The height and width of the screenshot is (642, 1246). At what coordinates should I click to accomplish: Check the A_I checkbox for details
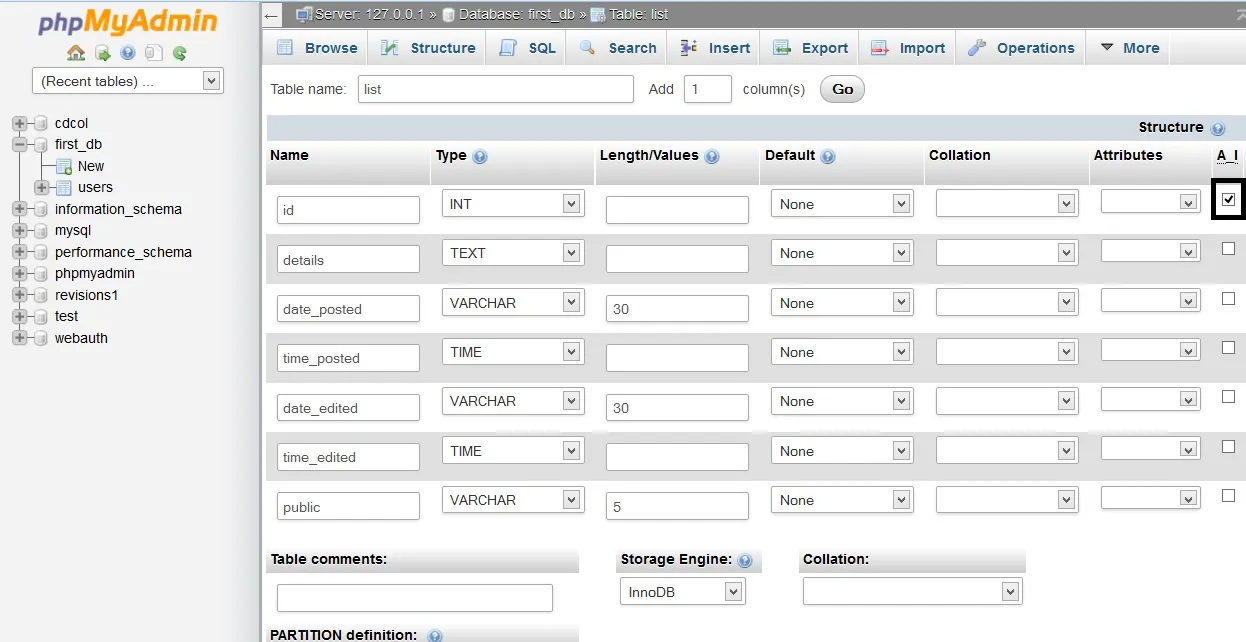[1228, 248]
